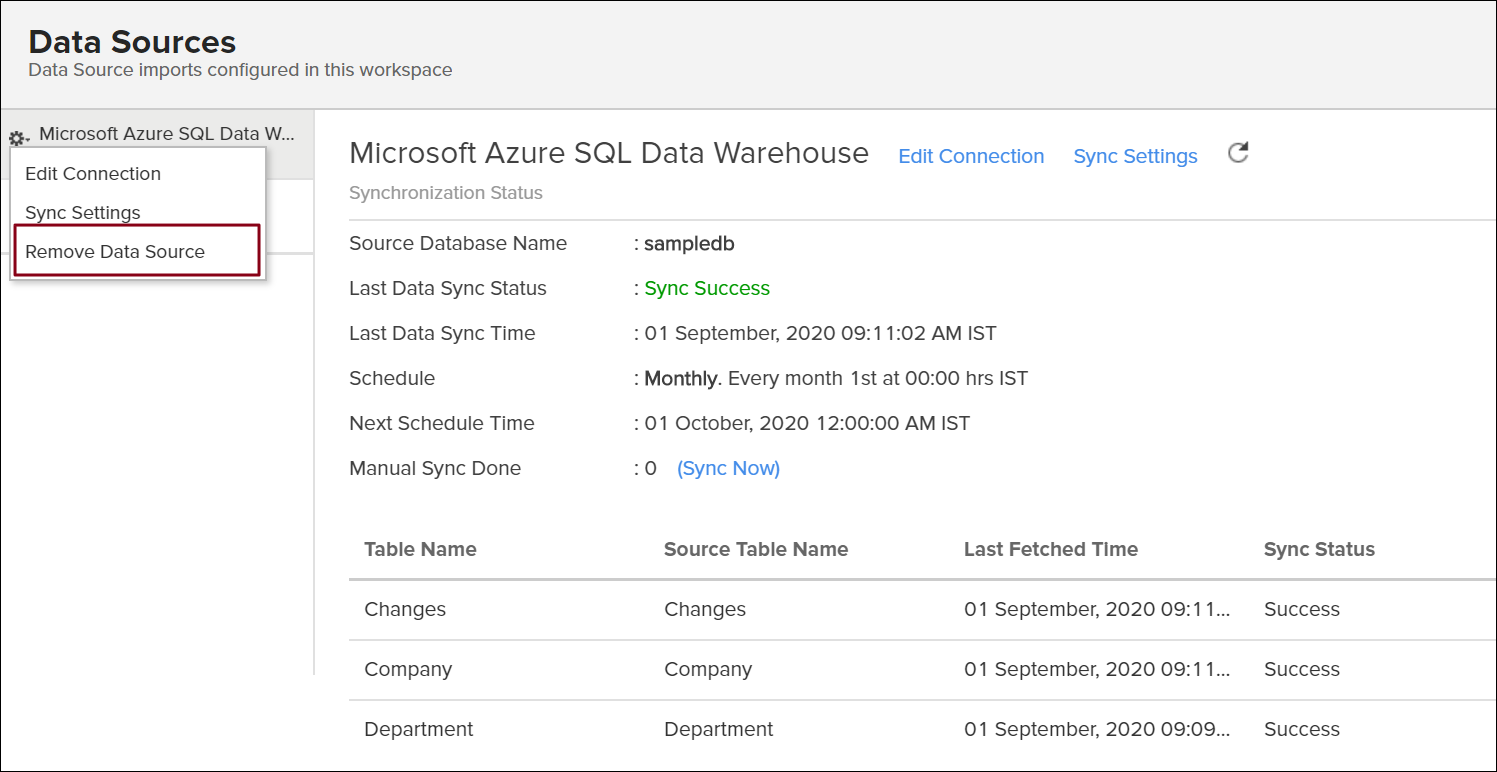1497x772 pixels.
Task: Select Microsoft Azure SQL Data Warehouse in sidebar
Action: [167, 134]
